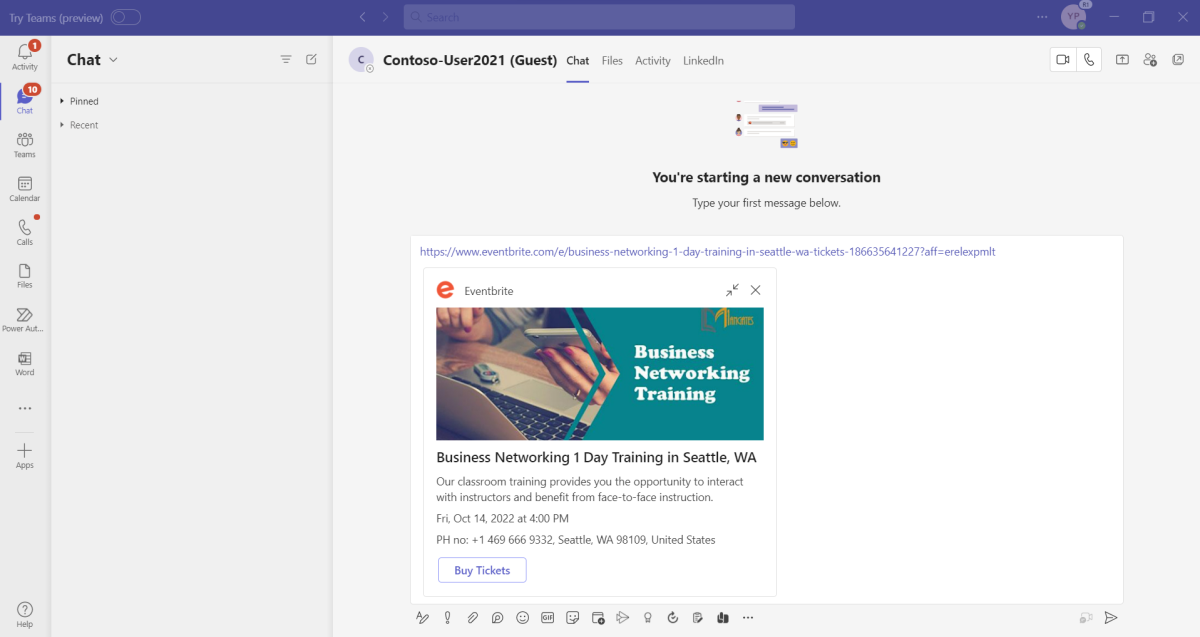The image size is (1200, 637).
Task: Open the emoji picker
Action: click(x=522, y=618)
